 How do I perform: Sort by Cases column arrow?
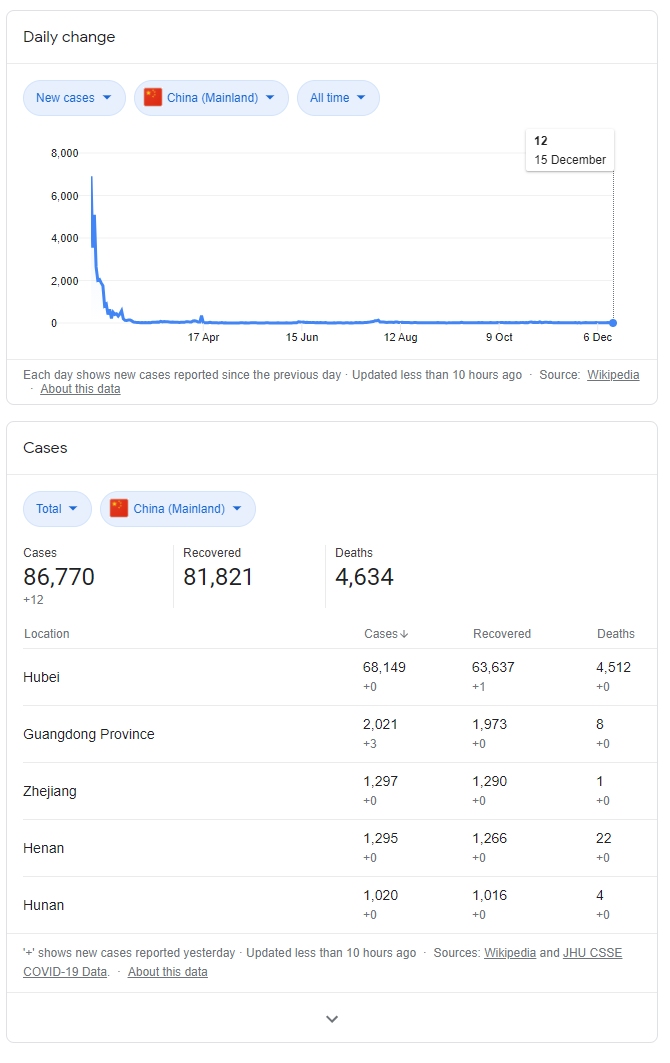pyautogui.click(x=404, y=634)
